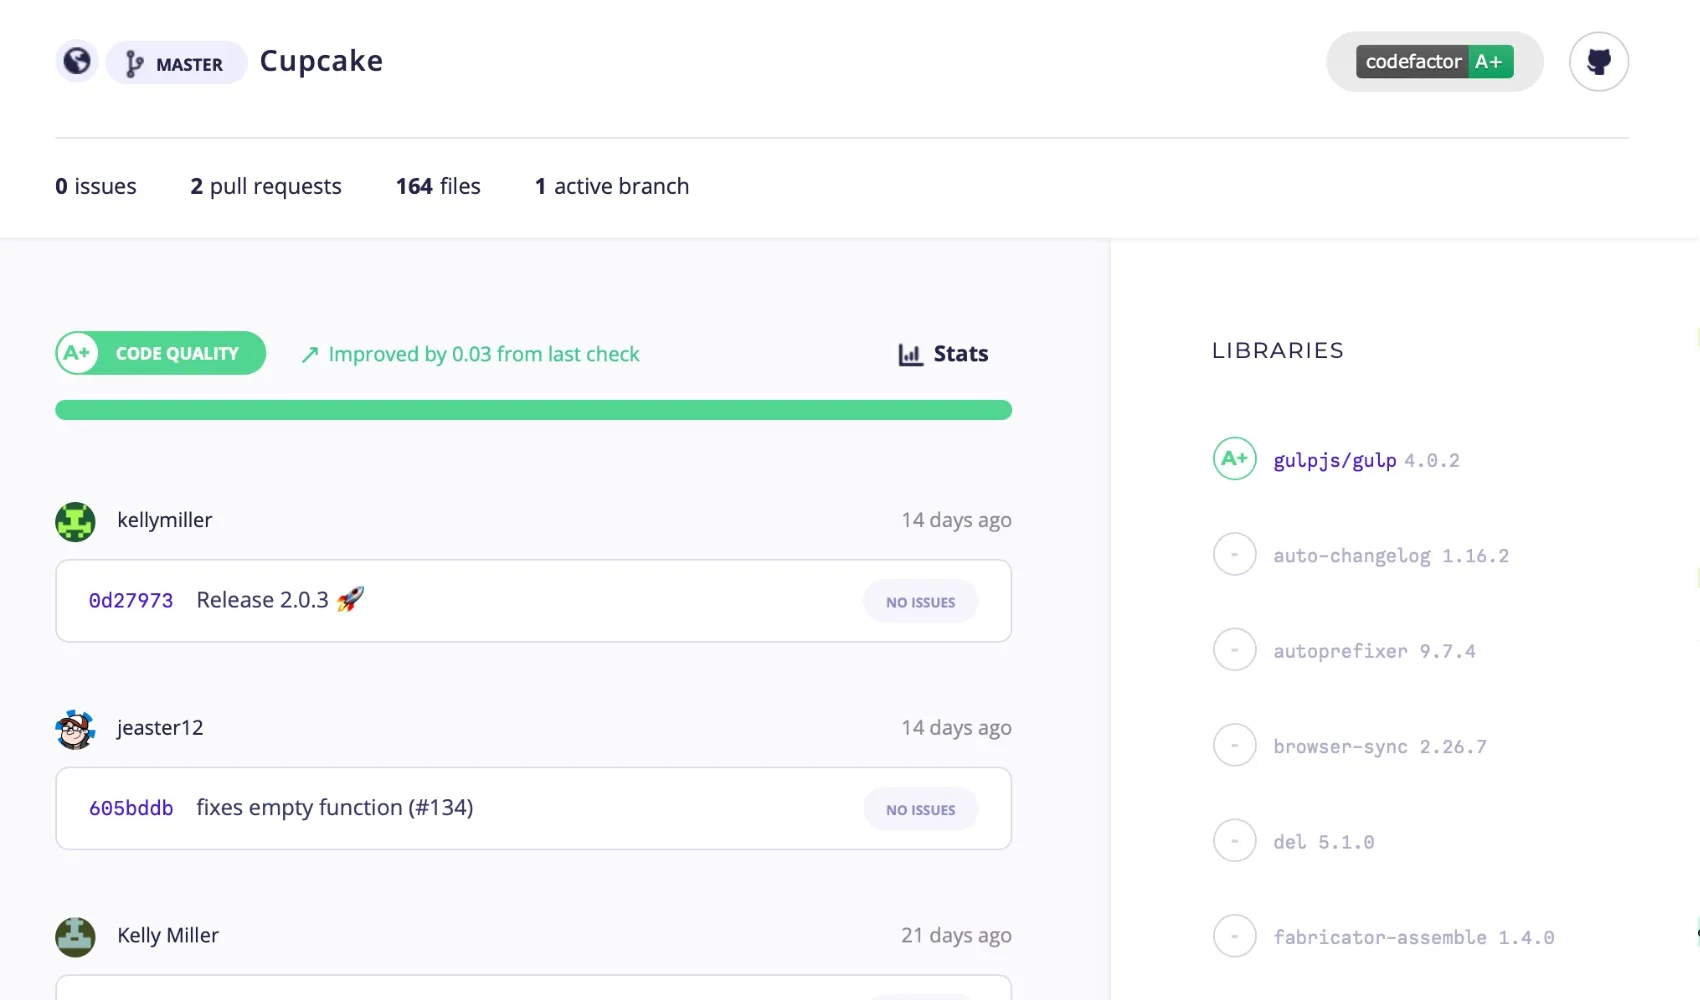Click kellymiller's avatar
Image resolution: width=1700 pixels, height=1000 pixels.
coord(75,522)
